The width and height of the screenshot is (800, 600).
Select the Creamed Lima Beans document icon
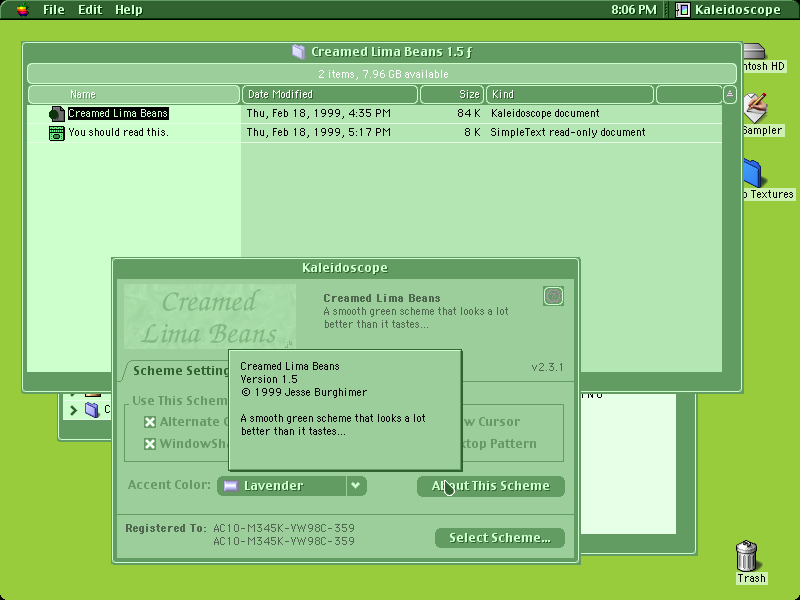pyautogui.click(x=57, y=114)
